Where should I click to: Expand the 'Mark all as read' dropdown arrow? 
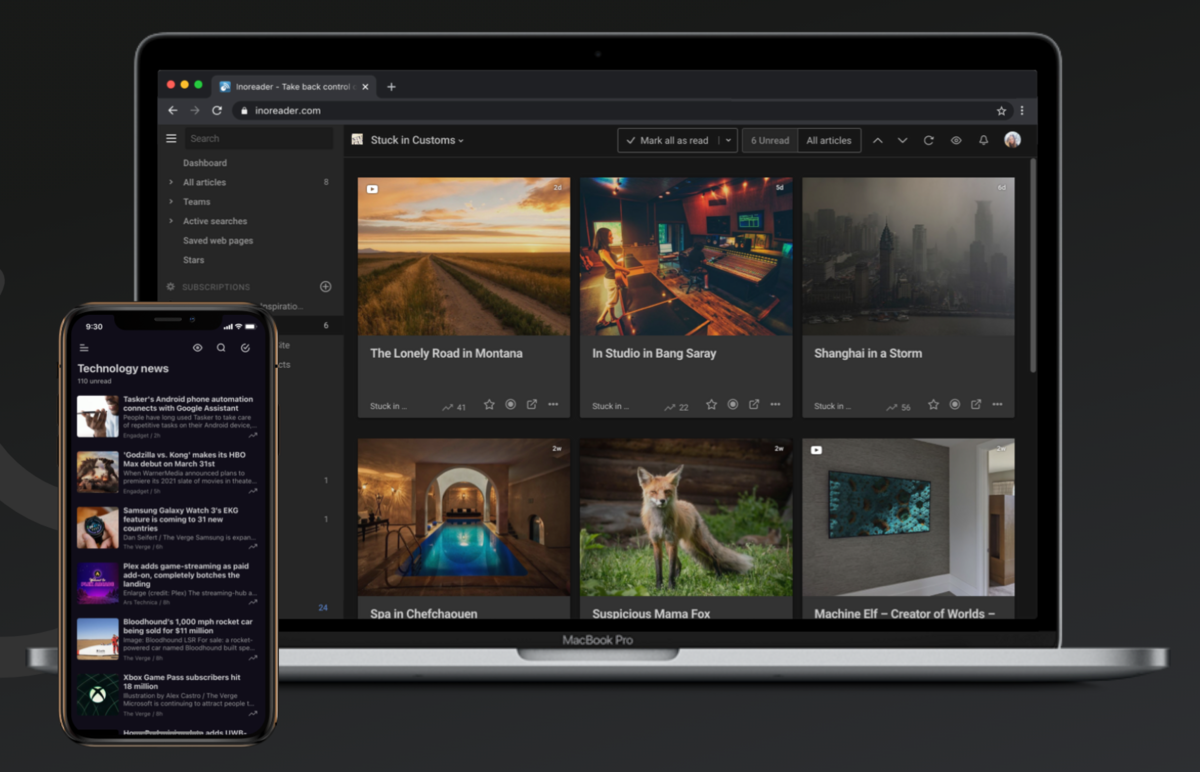coord(729,140)
